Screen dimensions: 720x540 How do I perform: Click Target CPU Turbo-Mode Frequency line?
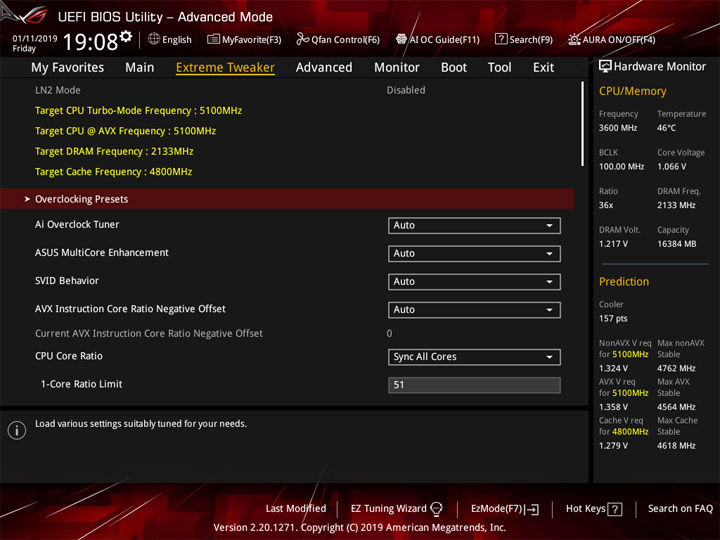click(138, 111)
